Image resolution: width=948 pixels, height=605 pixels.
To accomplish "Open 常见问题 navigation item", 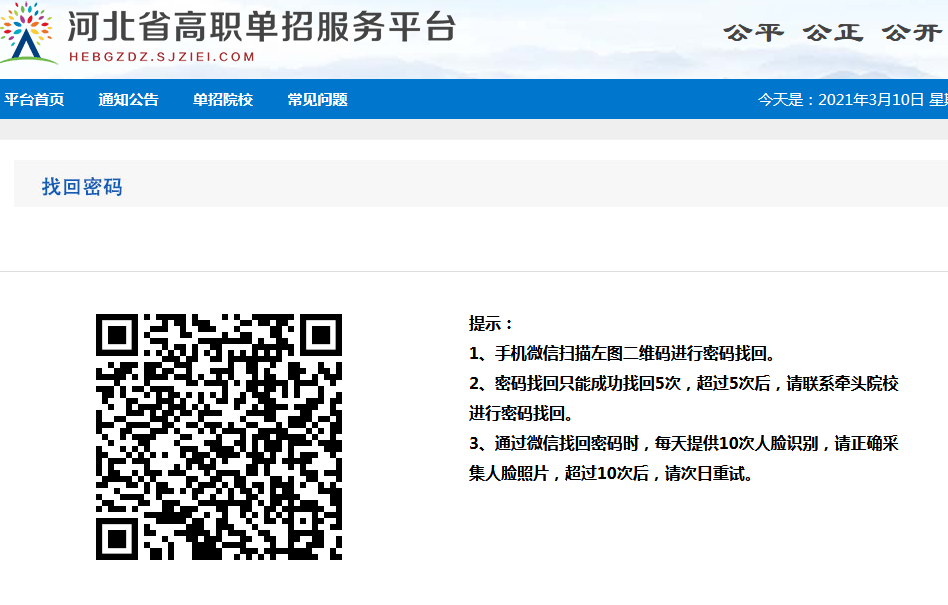I will pyautogui.click(x=317, y=100).
